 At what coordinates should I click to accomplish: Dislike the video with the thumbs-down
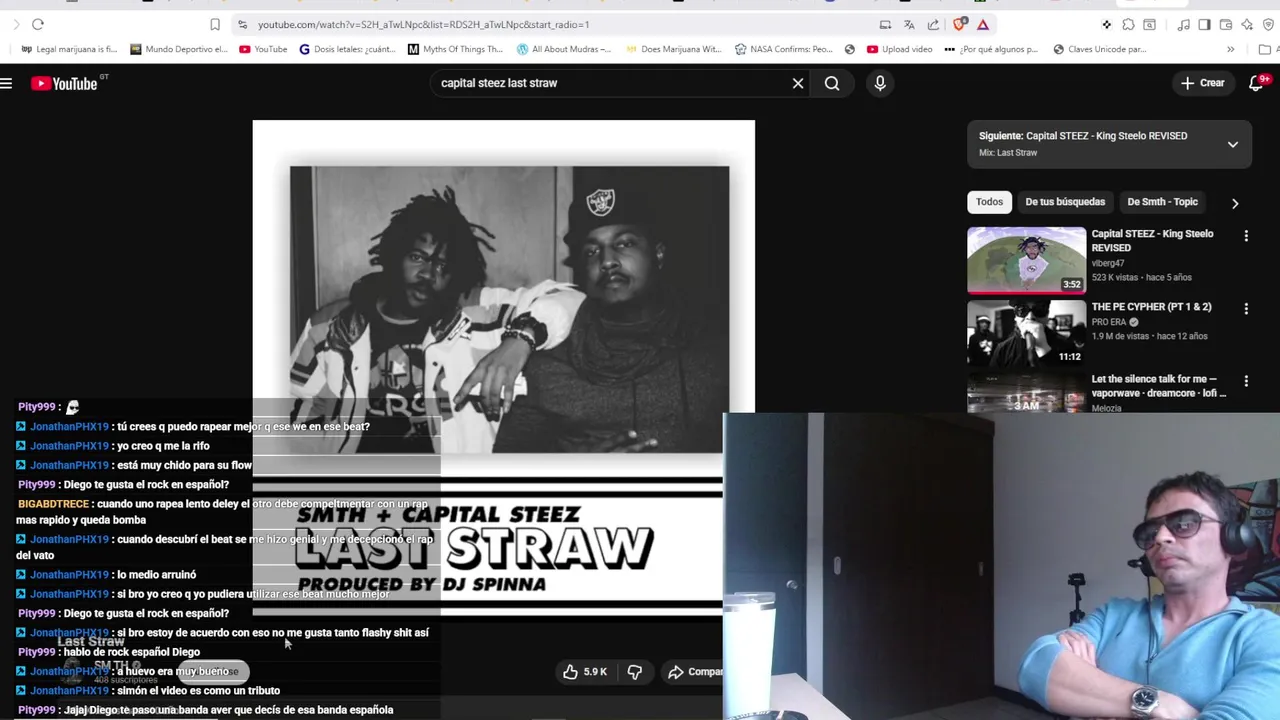click(634, 672)
